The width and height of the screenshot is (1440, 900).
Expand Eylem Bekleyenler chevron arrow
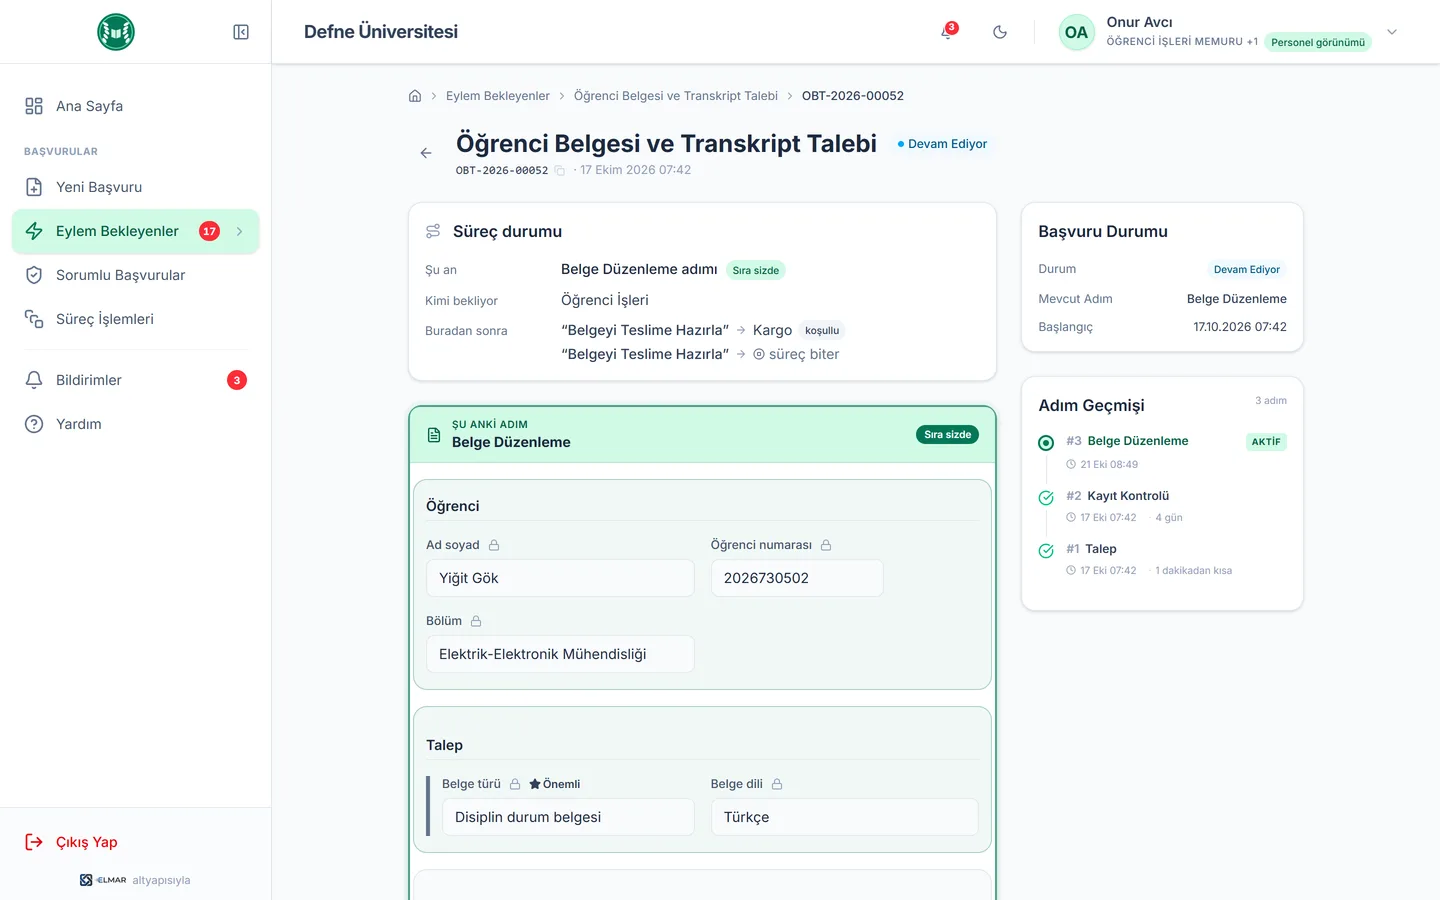[x=239, y=231]
